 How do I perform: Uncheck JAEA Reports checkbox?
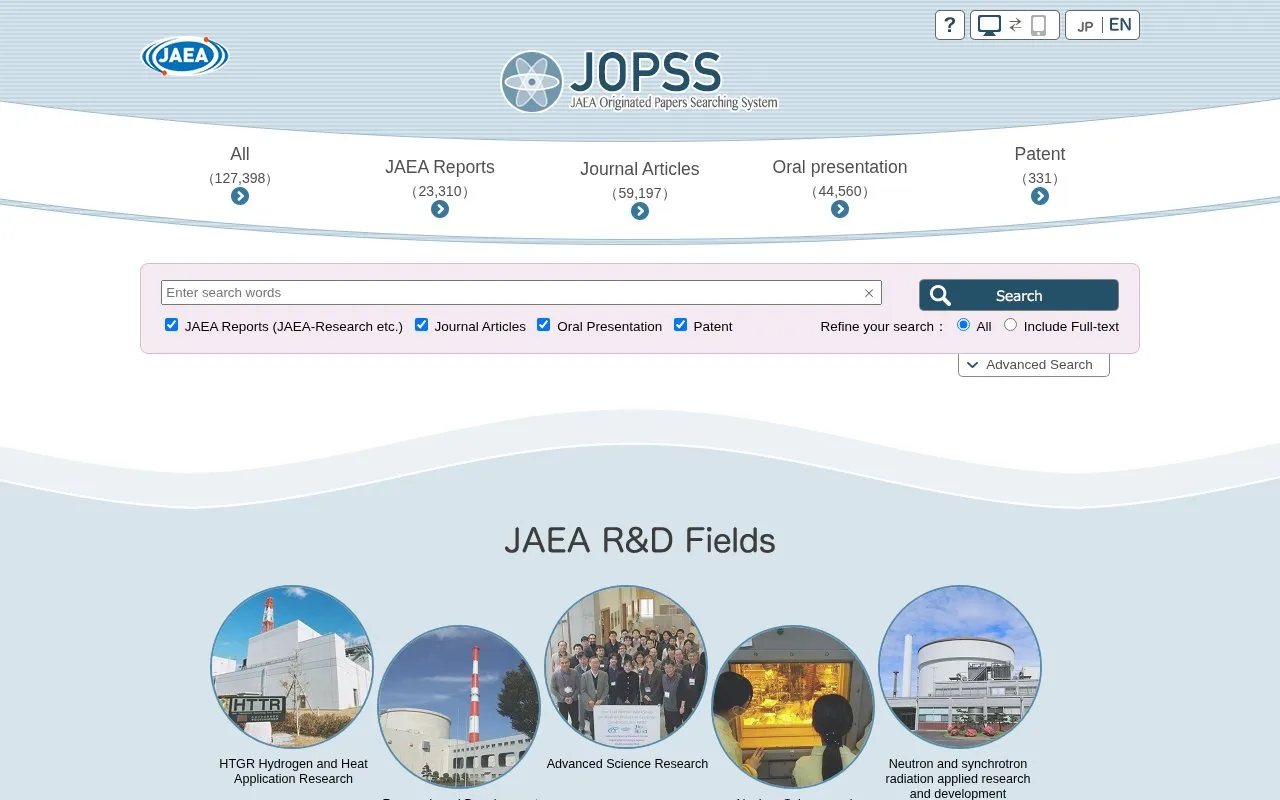172,325
